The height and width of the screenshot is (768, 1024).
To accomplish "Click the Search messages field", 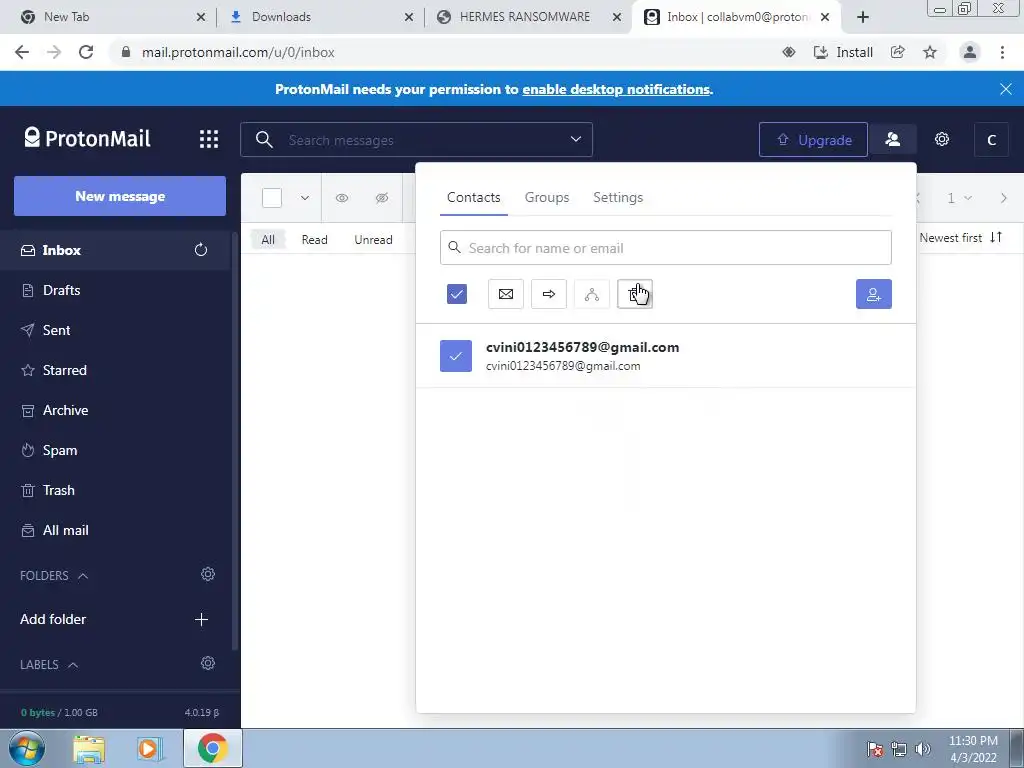I will (x=417, y=140).
